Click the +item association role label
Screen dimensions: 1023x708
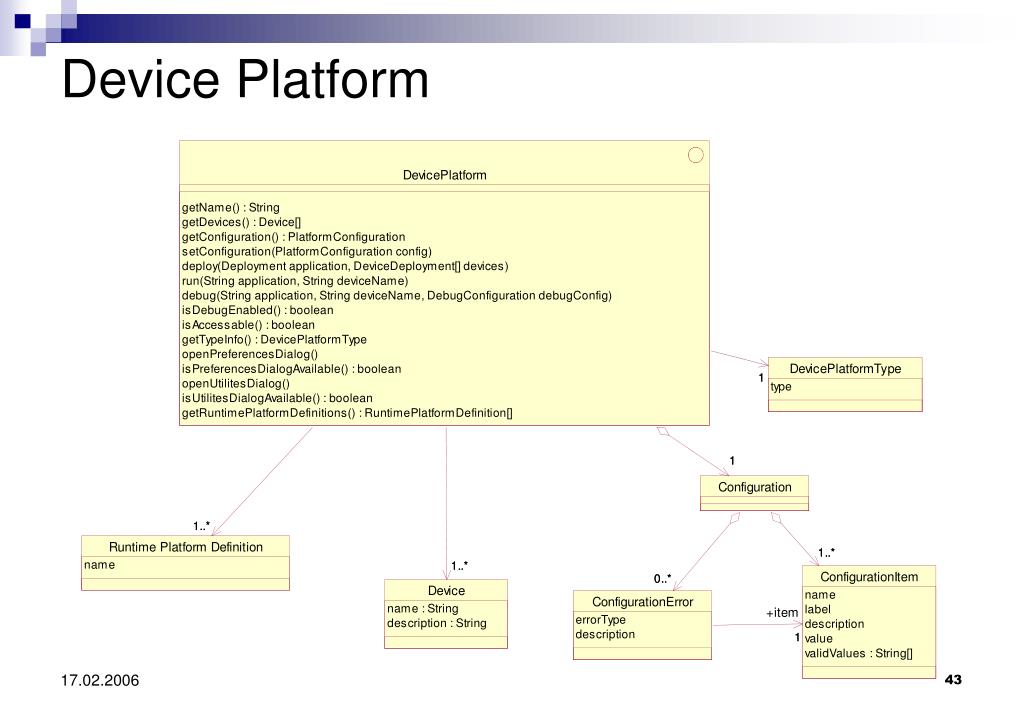click(x=782, y=613)
